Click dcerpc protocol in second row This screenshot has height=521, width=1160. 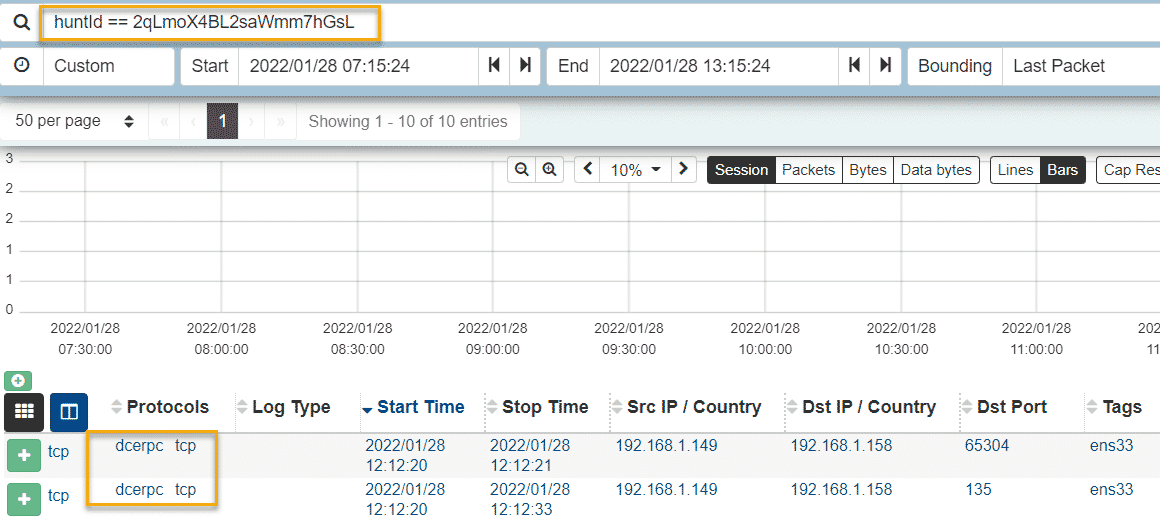tap(137, 490)
